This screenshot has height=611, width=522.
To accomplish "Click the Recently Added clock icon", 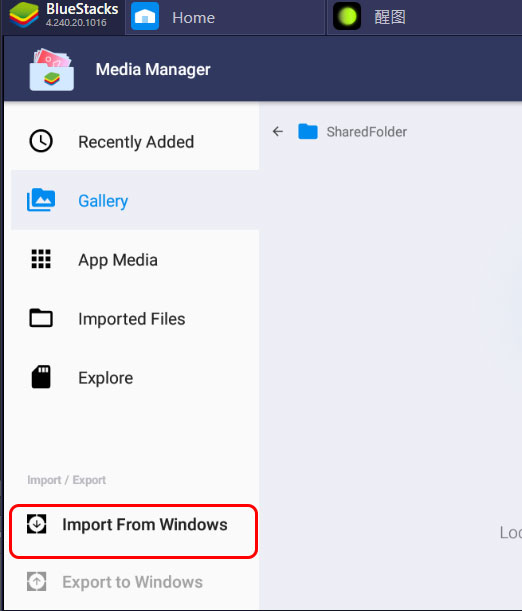I will point(41,141).
